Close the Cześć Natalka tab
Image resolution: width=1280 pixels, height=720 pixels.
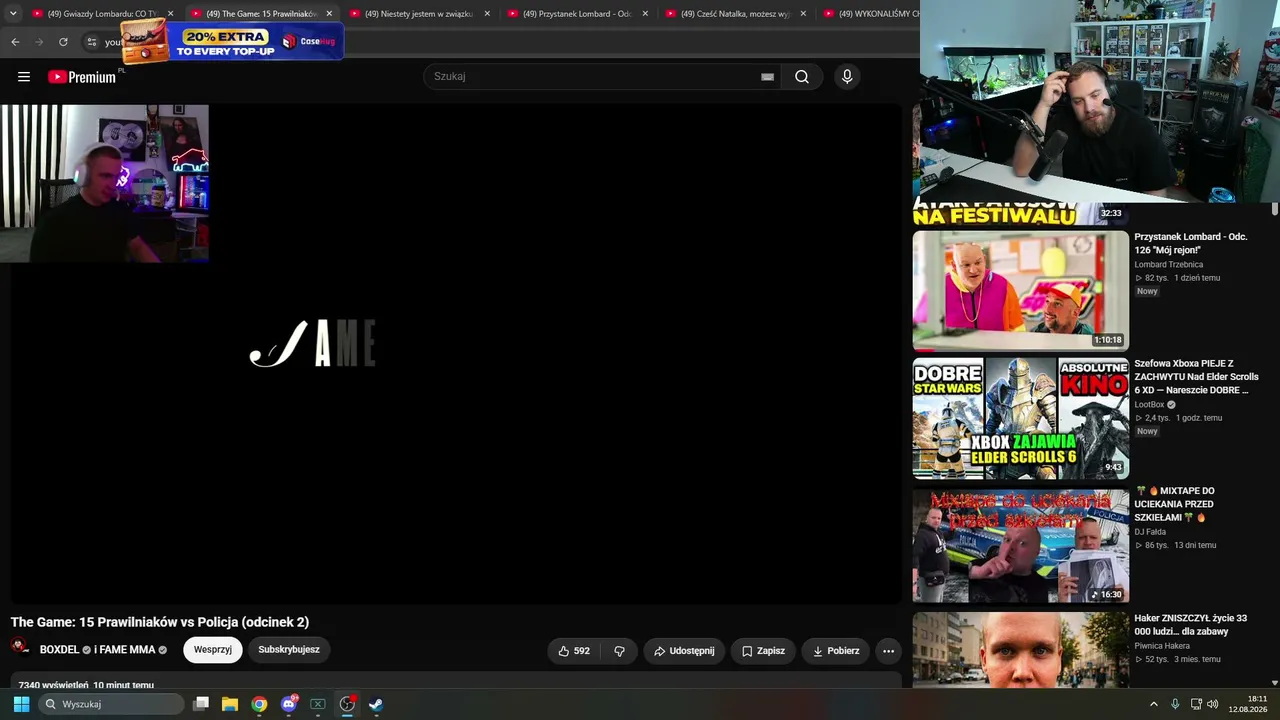(803, 14)
